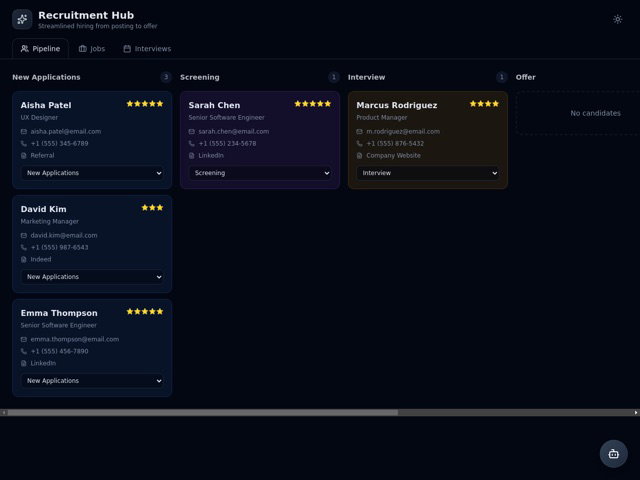Click david.kim@email.com address
The image size is (640, 480).
[x=64, y=236]
